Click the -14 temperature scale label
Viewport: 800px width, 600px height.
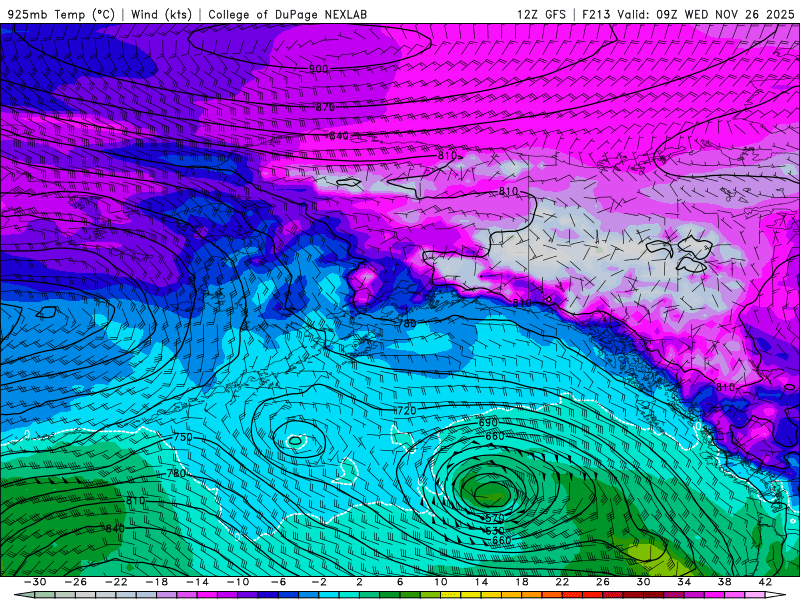197,582
